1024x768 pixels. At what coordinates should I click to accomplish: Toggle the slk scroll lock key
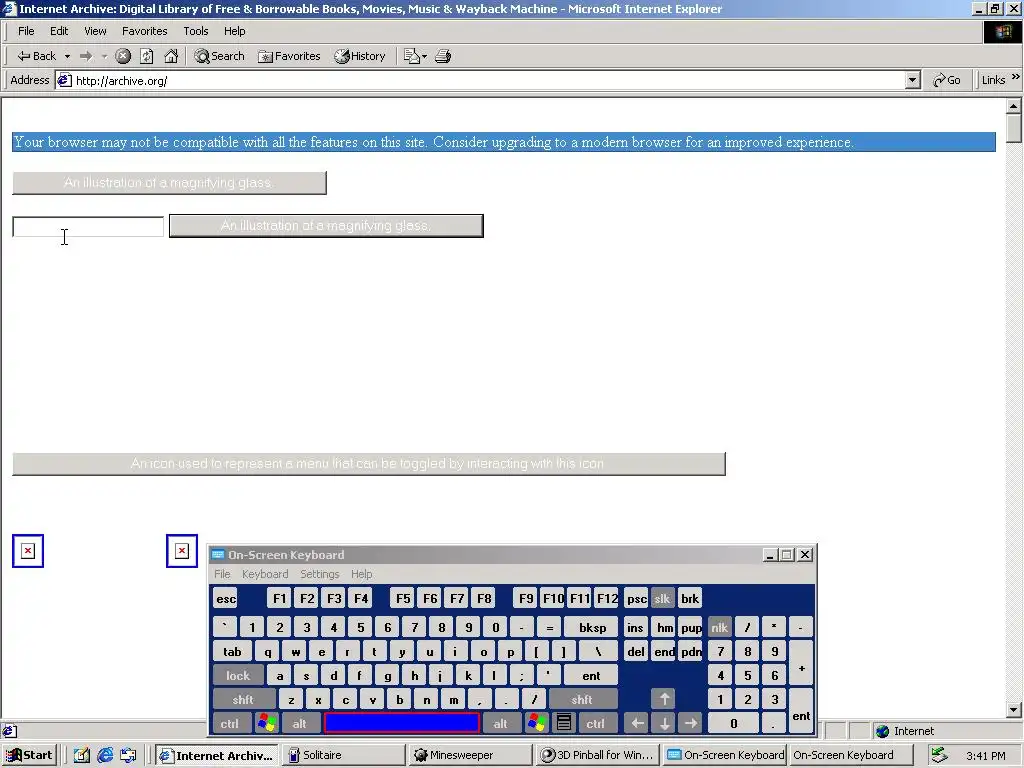coord(662,599)
